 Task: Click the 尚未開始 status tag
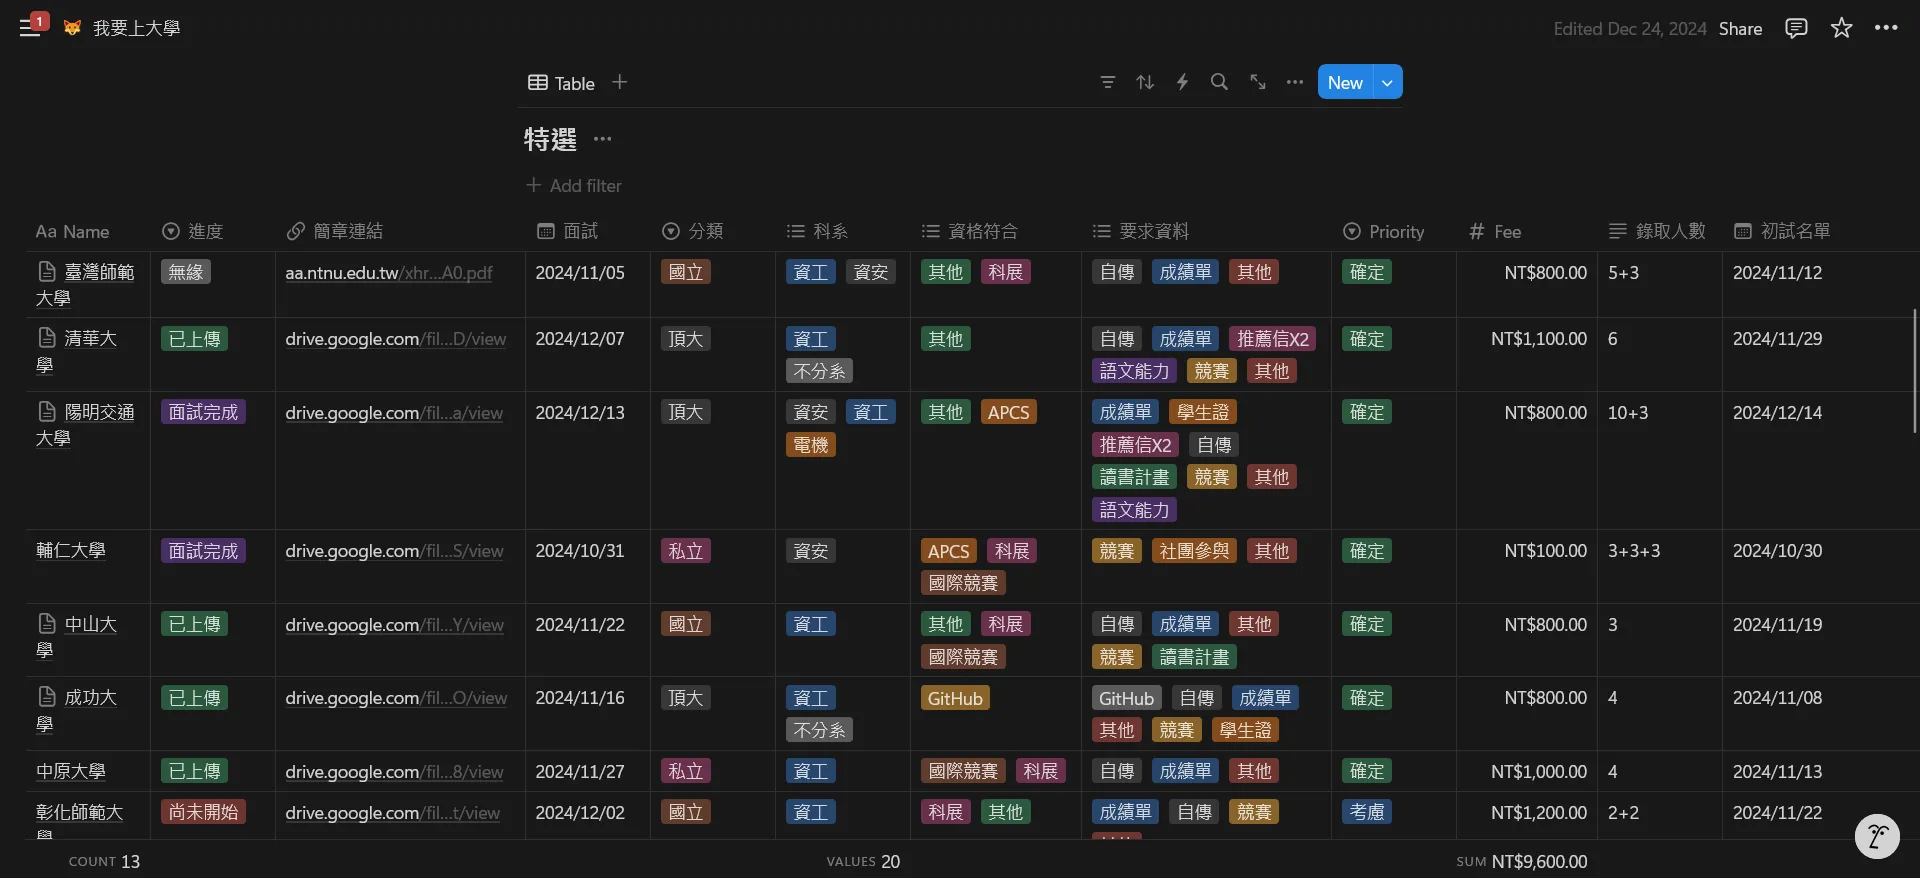coord(203,812)
